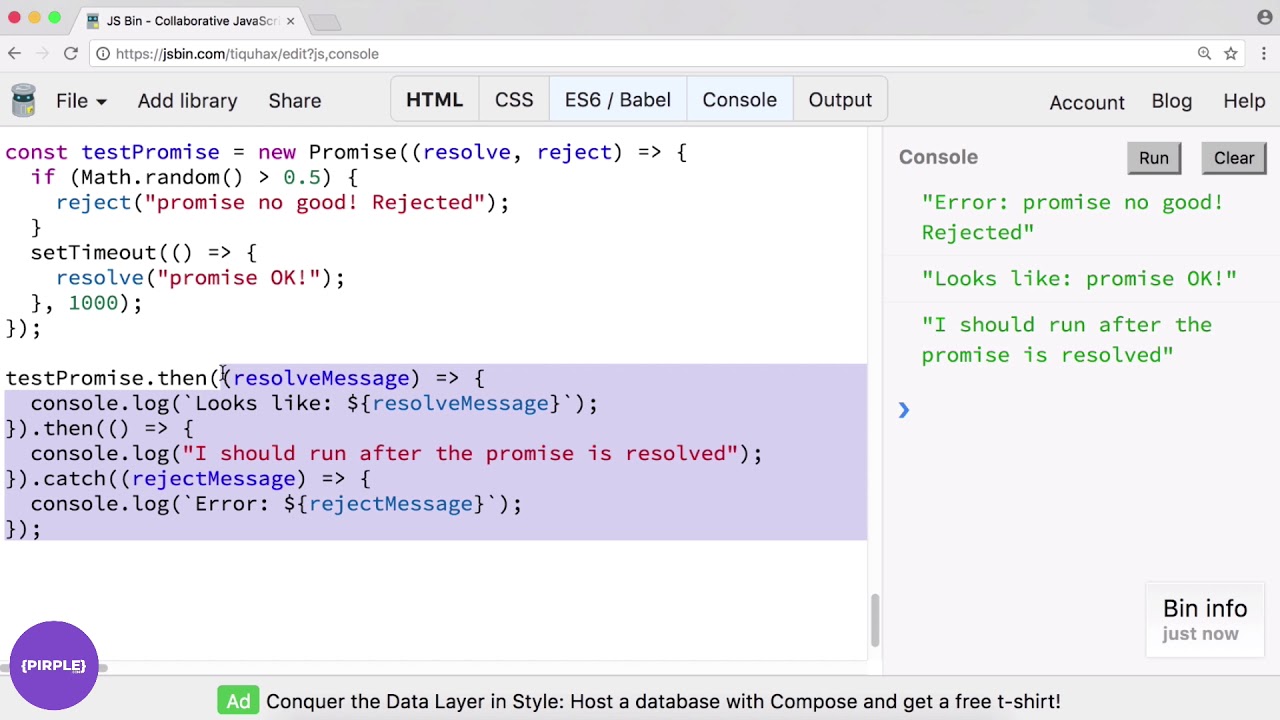Image resolution: width=1280 pixels, height=720 pixels.
Task: Toggle the CSS panel
Action: coord(514,100)
